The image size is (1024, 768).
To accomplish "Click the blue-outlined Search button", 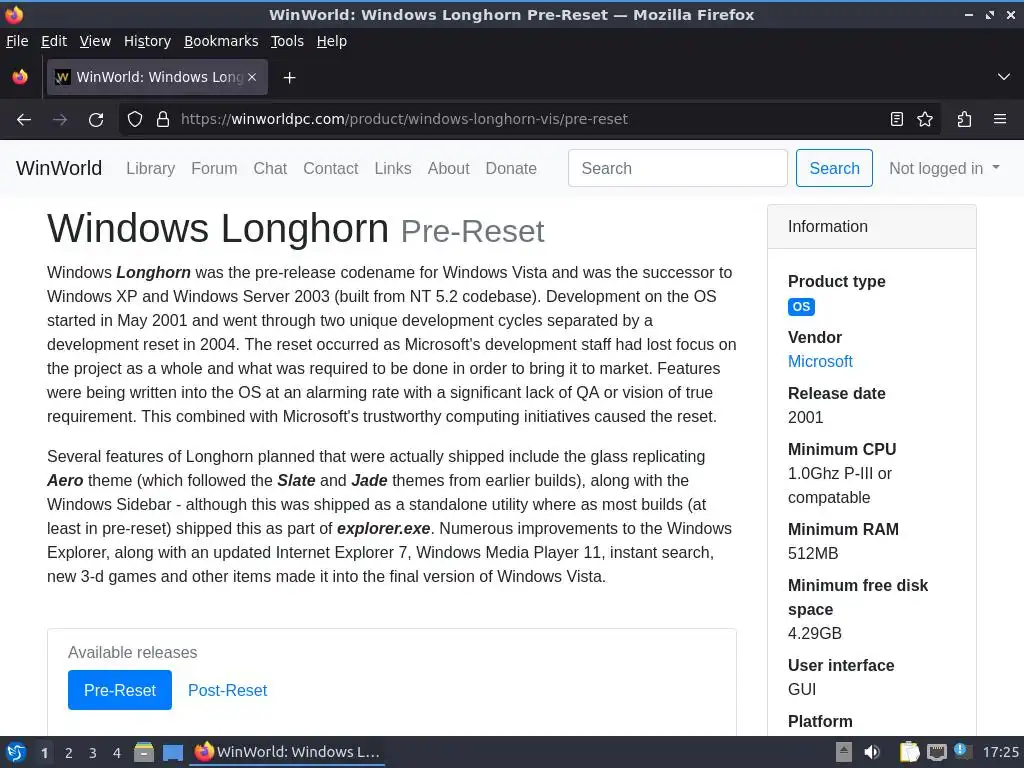I will (834, 168).
